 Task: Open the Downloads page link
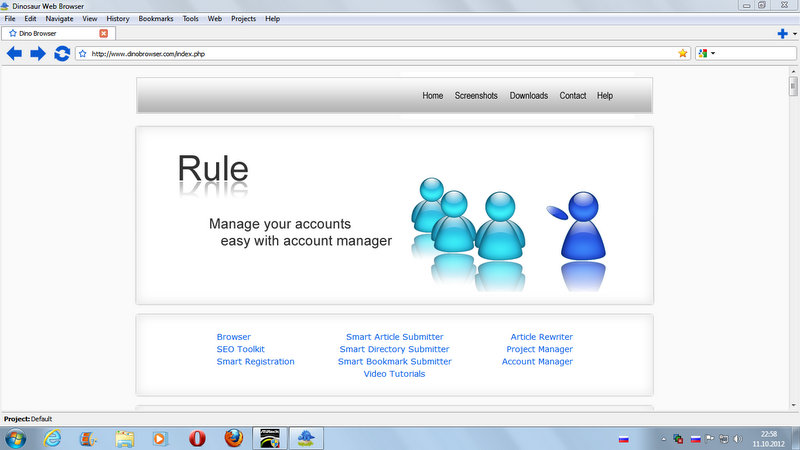click(529, 95)
